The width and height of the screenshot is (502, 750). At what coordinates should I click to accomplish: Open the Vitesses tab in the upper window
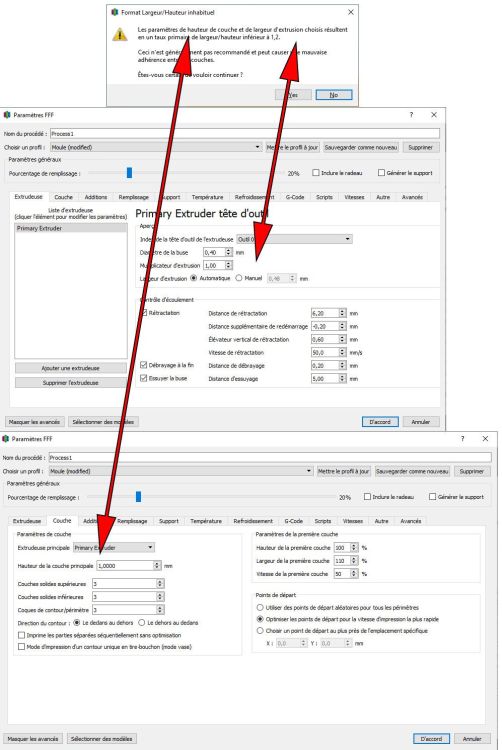coord(354,197)
